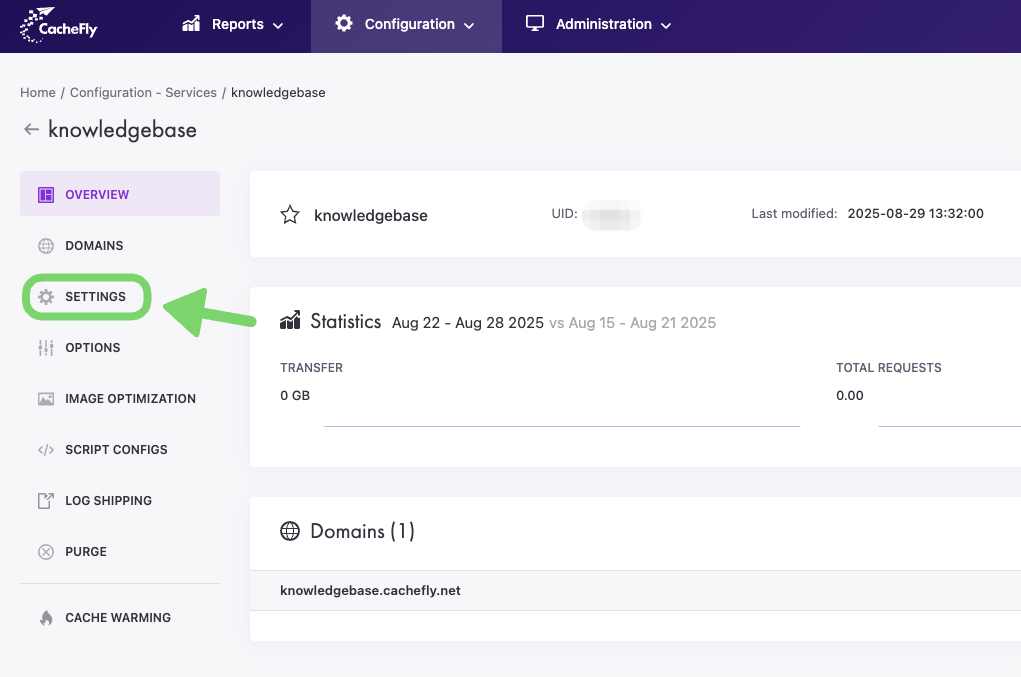The image size is (1021, 677).
Task: Click the Purge circle-x icon
Action: [46, 552]
